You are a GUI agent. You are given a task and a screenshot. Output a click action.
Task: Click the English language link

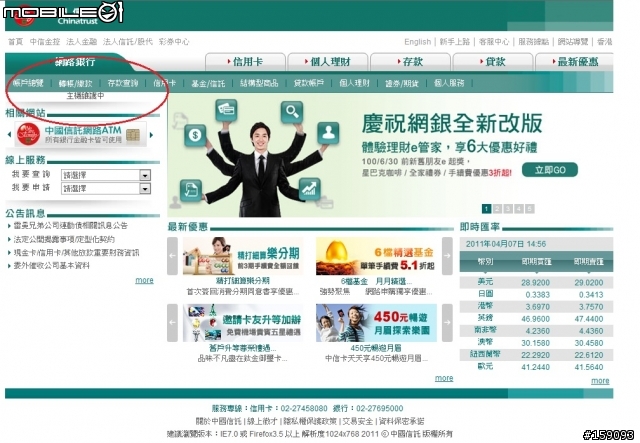(x=418, y=42)
